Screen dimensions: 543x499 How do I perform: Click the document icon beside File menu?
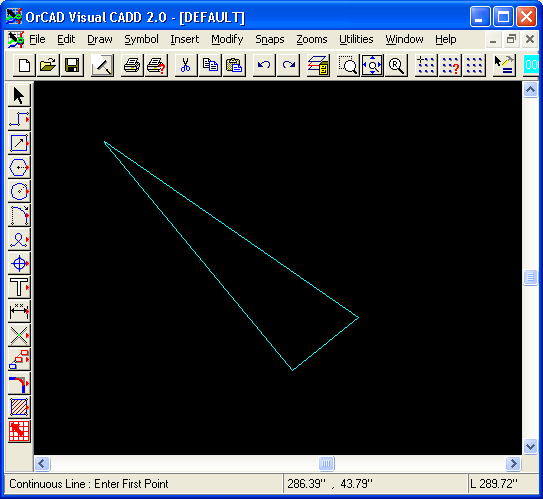point(16,39)
